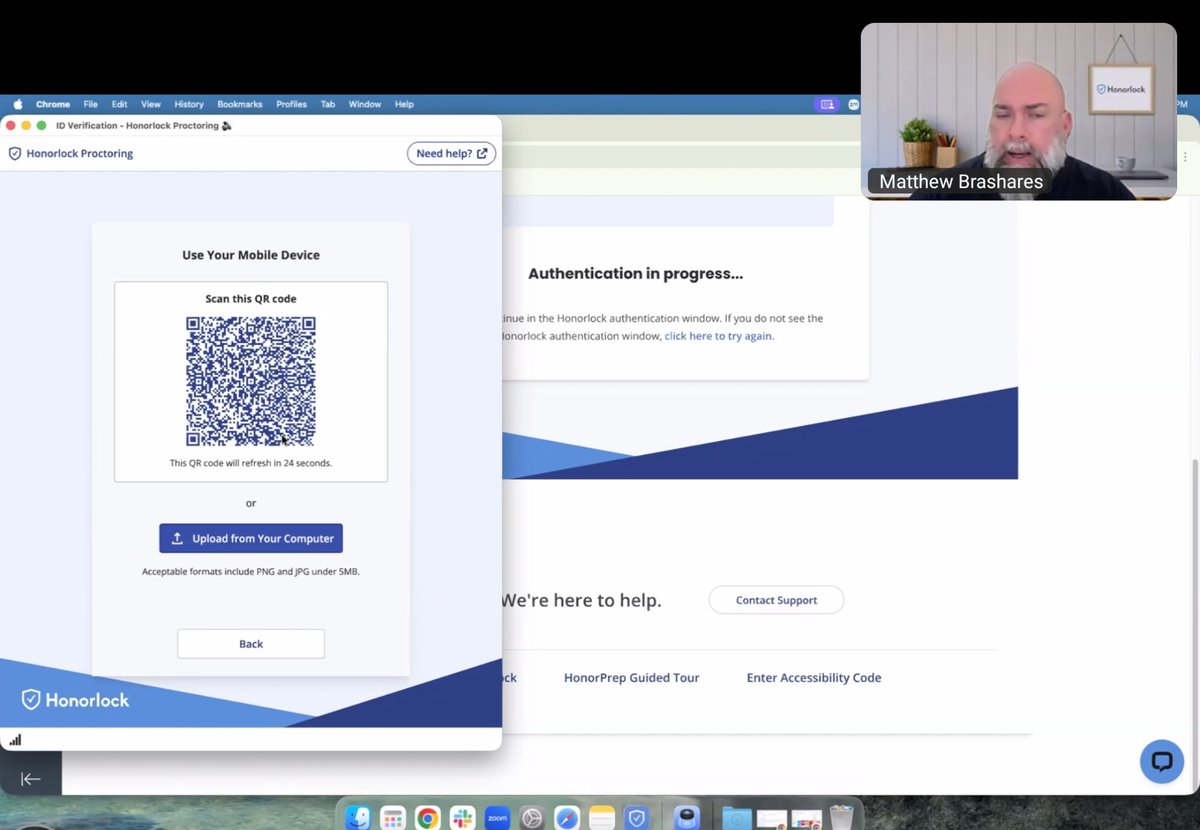Open the Apple menu
Image resolution: width=1200 pixels, height=830 pixels.
click(17, 104)
